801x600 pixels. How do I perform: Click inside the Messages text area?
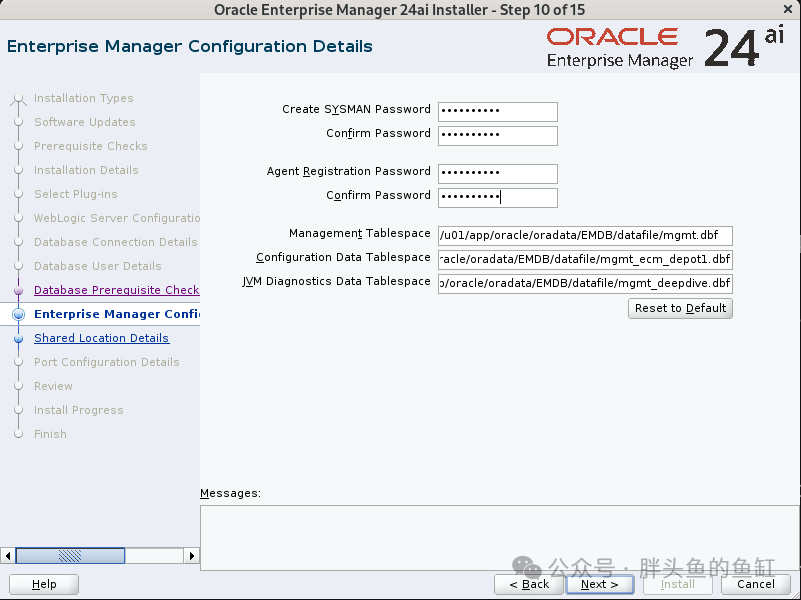coord(500,538)
